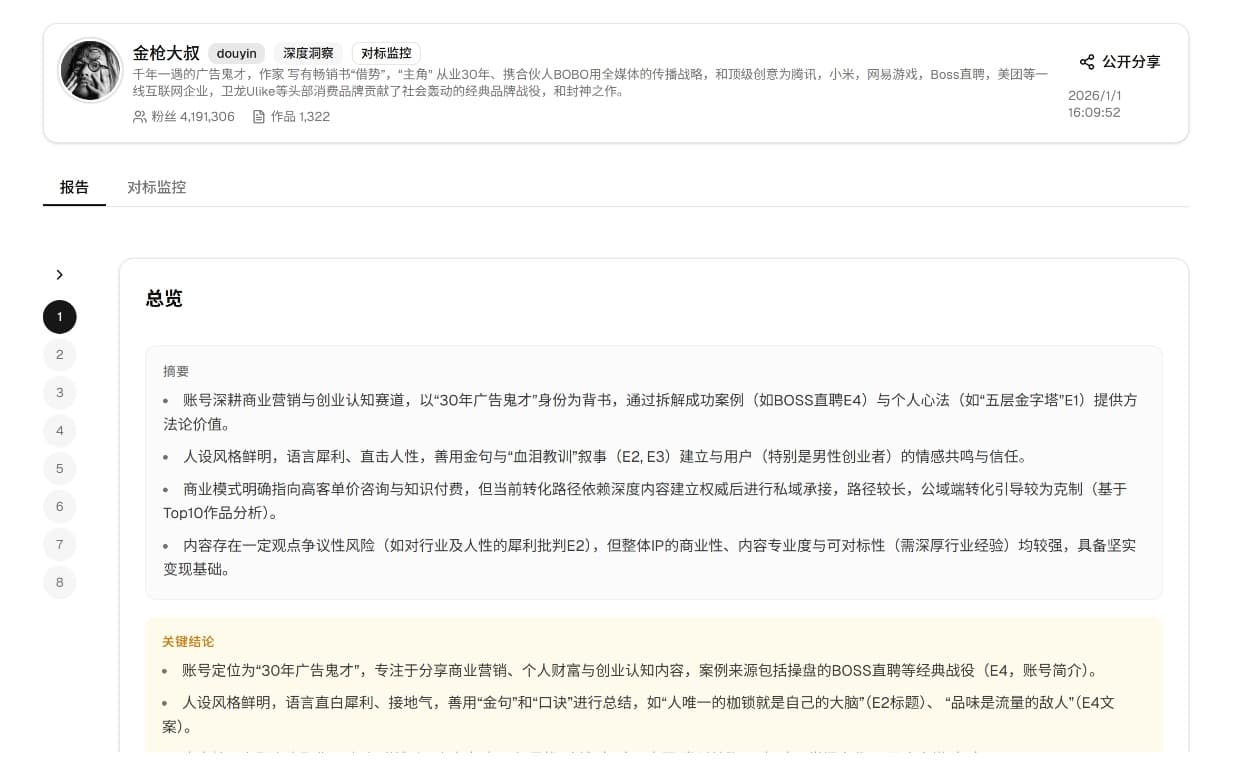Select the 报告 tab
The height and width of the screenshot is (765, 1248).
pyautogui.click(x=74, y=187)
